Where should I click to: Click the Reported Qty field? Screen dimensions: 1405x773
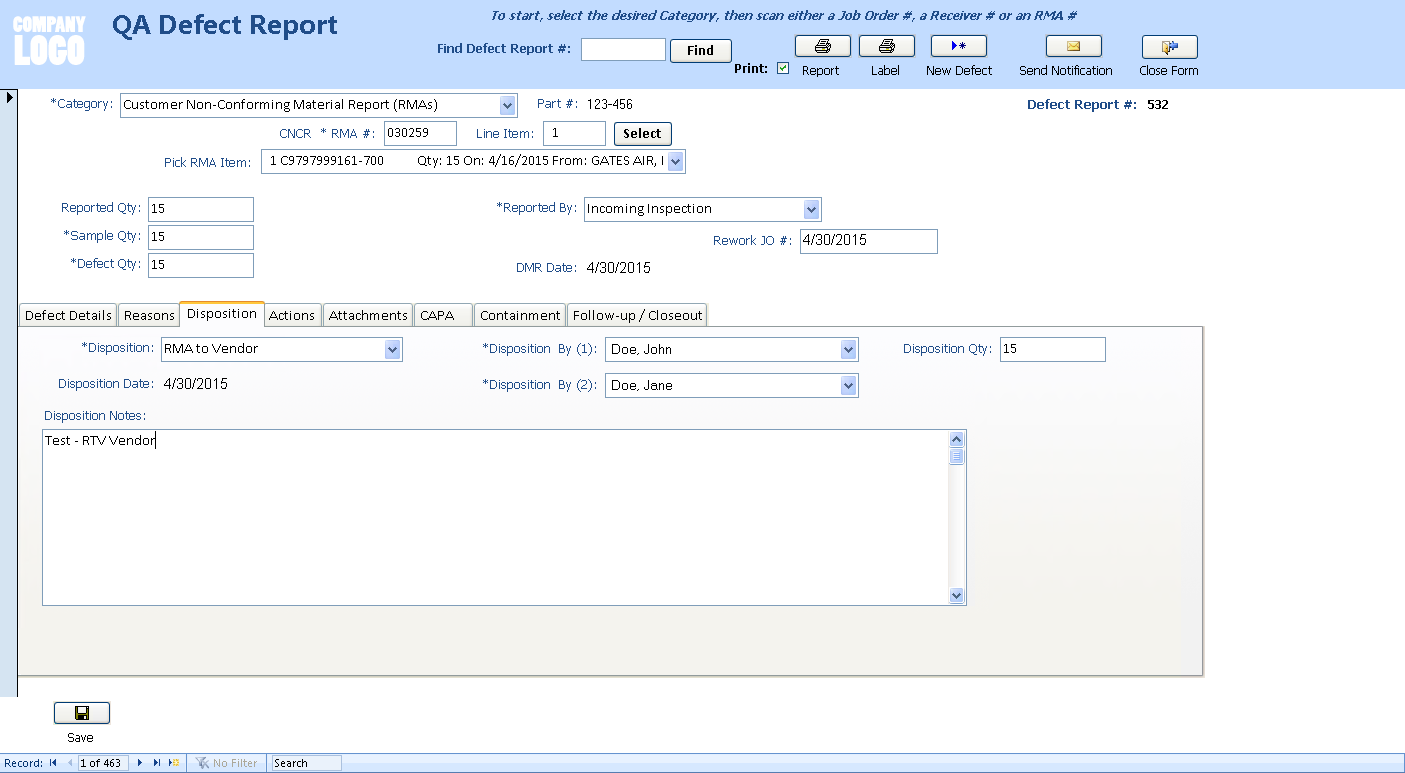point(201,209)
